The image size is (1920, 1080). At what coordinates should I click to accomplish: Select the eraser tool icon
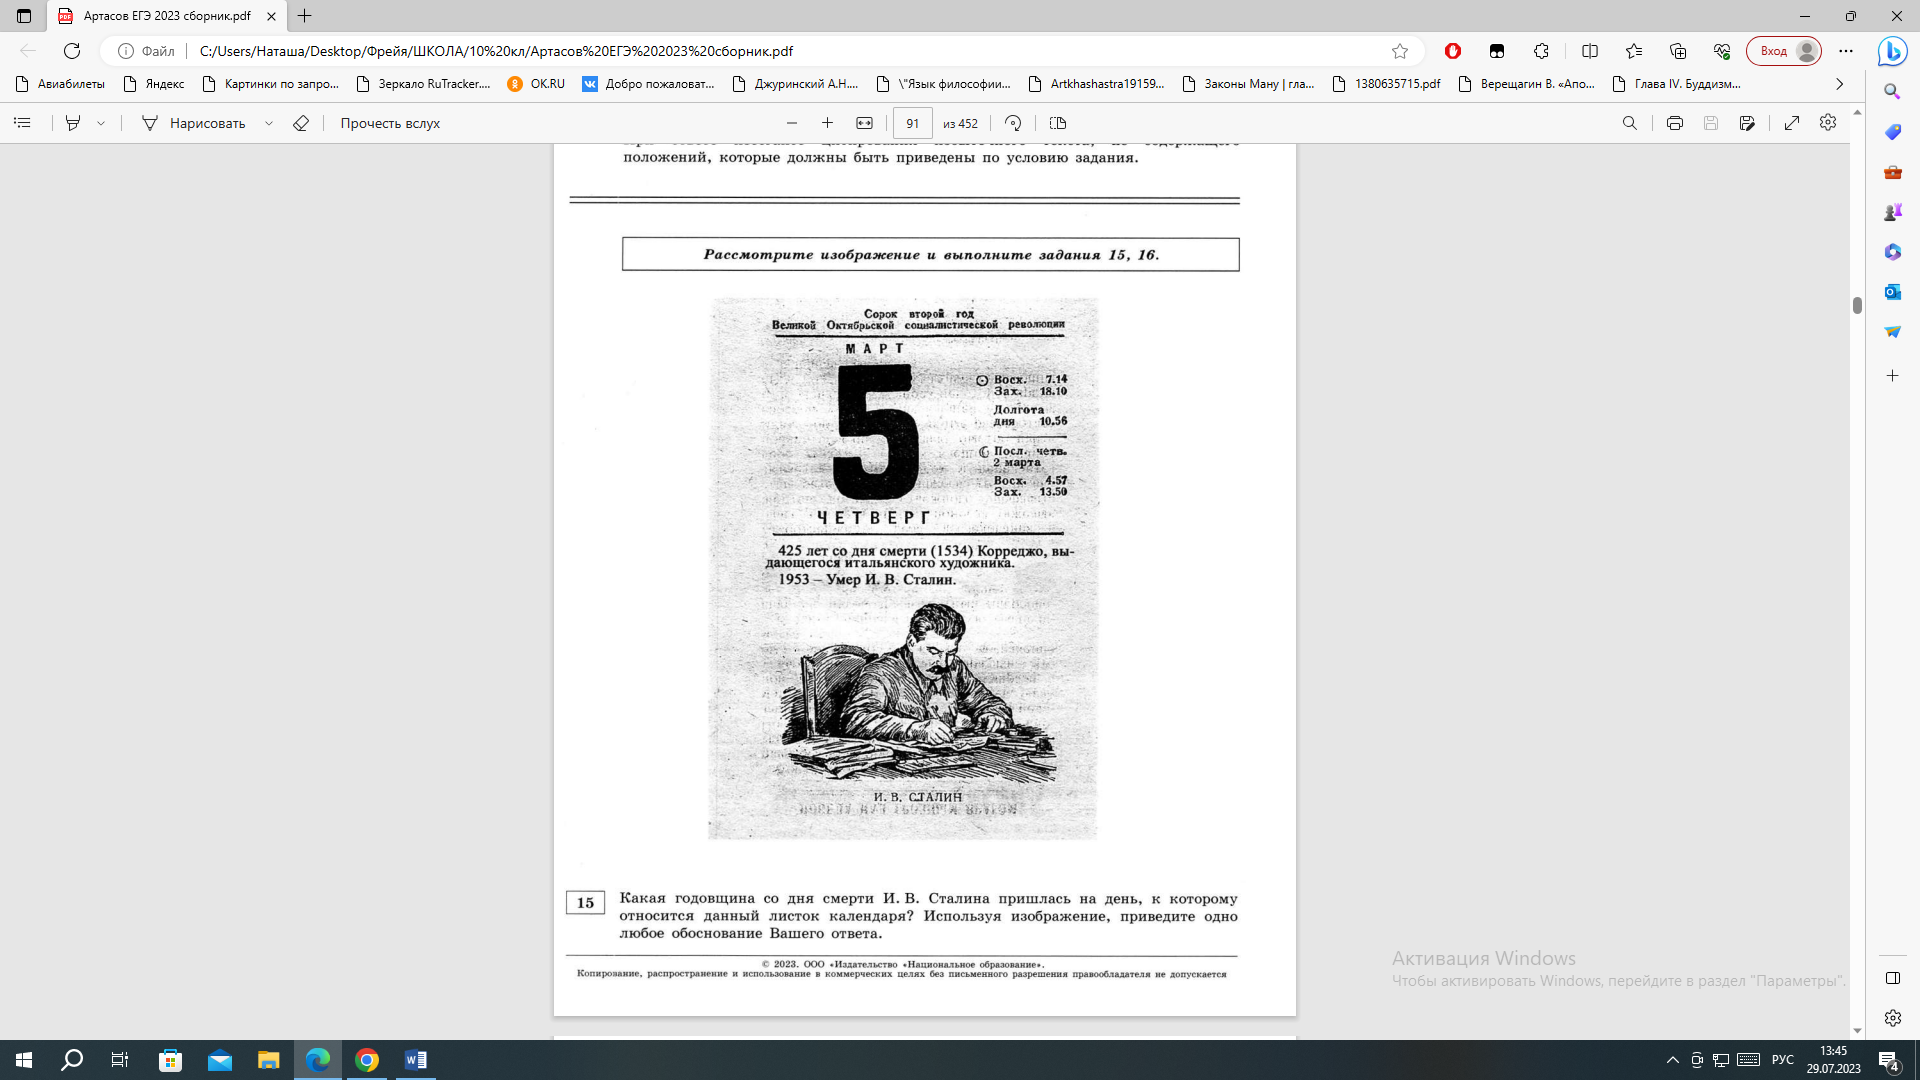pyautogui.click(x=301, y=123)
